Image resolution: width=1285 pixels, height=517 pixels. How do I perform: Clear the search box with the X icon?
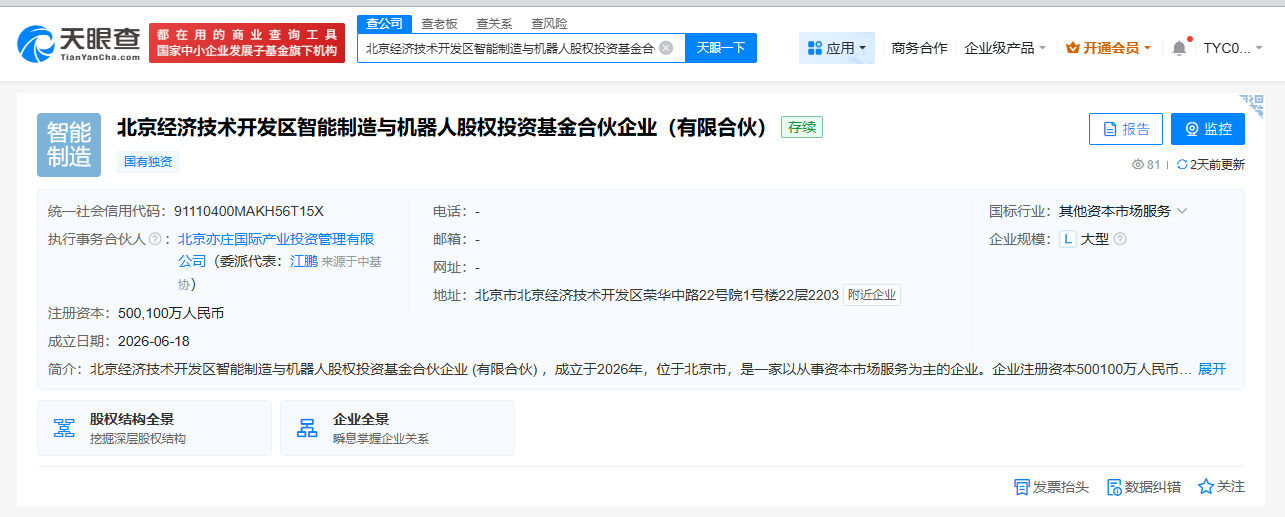(x=666, y=47)
